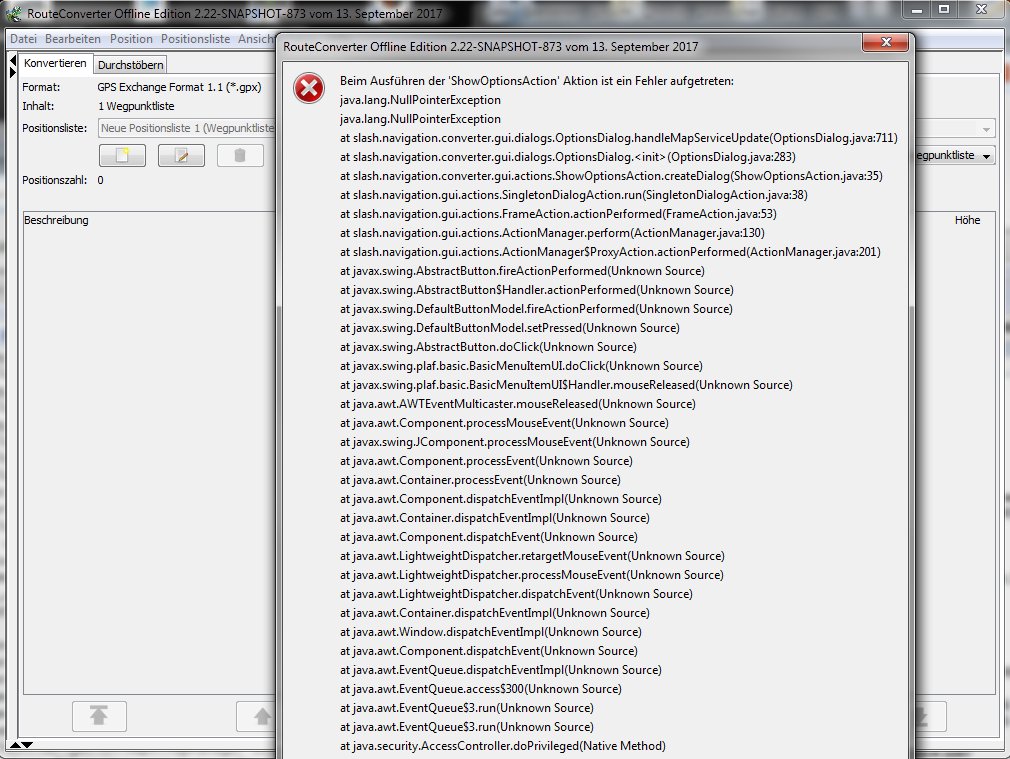
Task: Expand the panel with the right-pointing divider arrow
Action: (x=14, y=70)
